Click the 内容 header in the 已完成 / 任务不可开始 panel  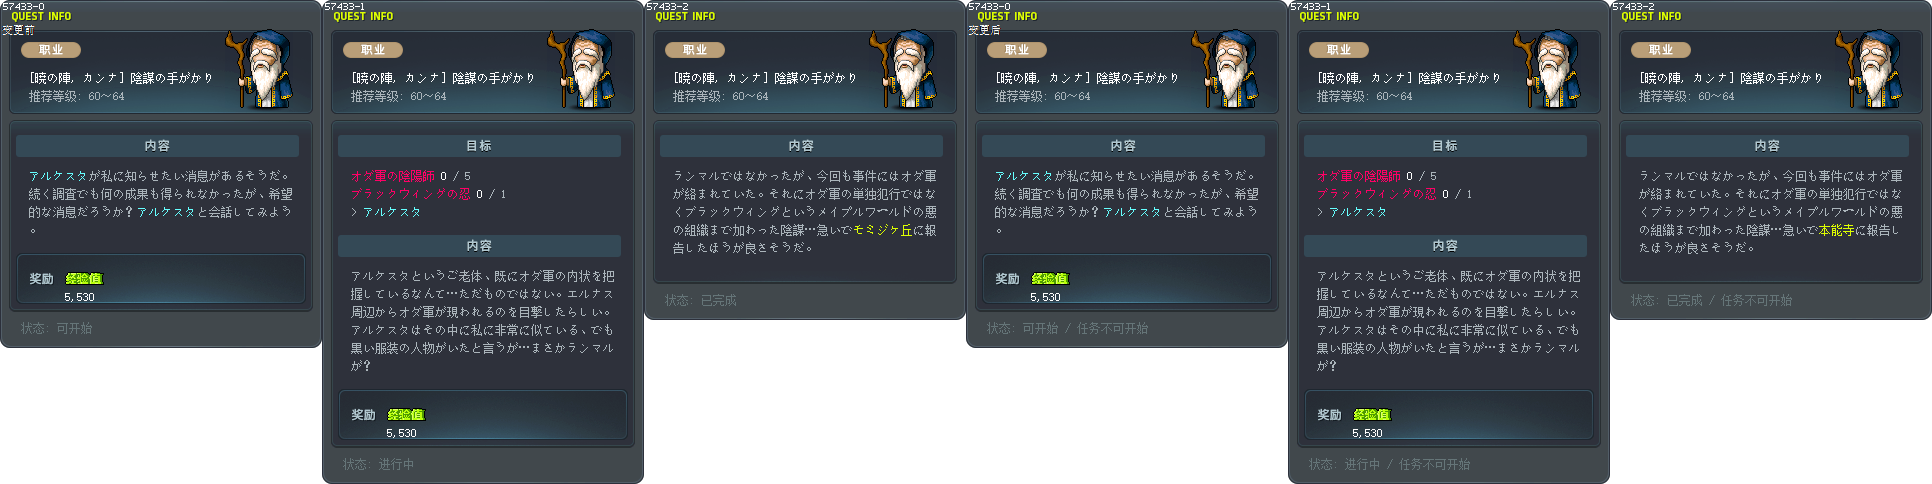[1767, 146]
